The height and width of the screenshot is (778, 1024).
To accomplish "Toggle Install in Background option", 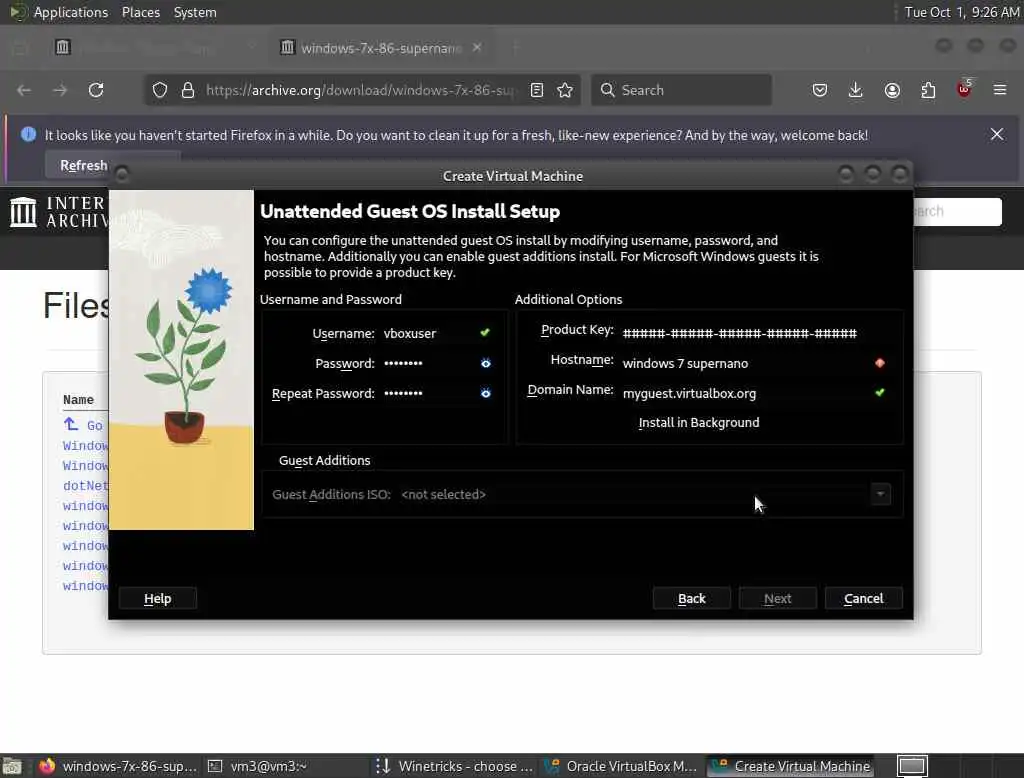I will 699,423.
